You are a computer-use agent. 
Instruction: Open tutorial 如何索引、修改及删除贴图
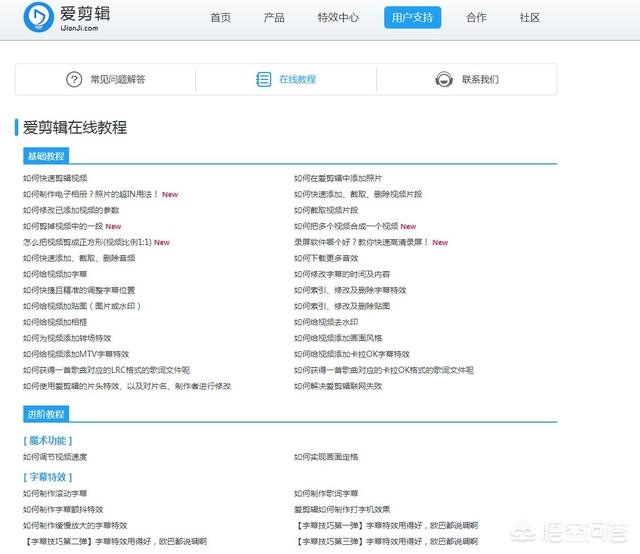pos(342,306)
